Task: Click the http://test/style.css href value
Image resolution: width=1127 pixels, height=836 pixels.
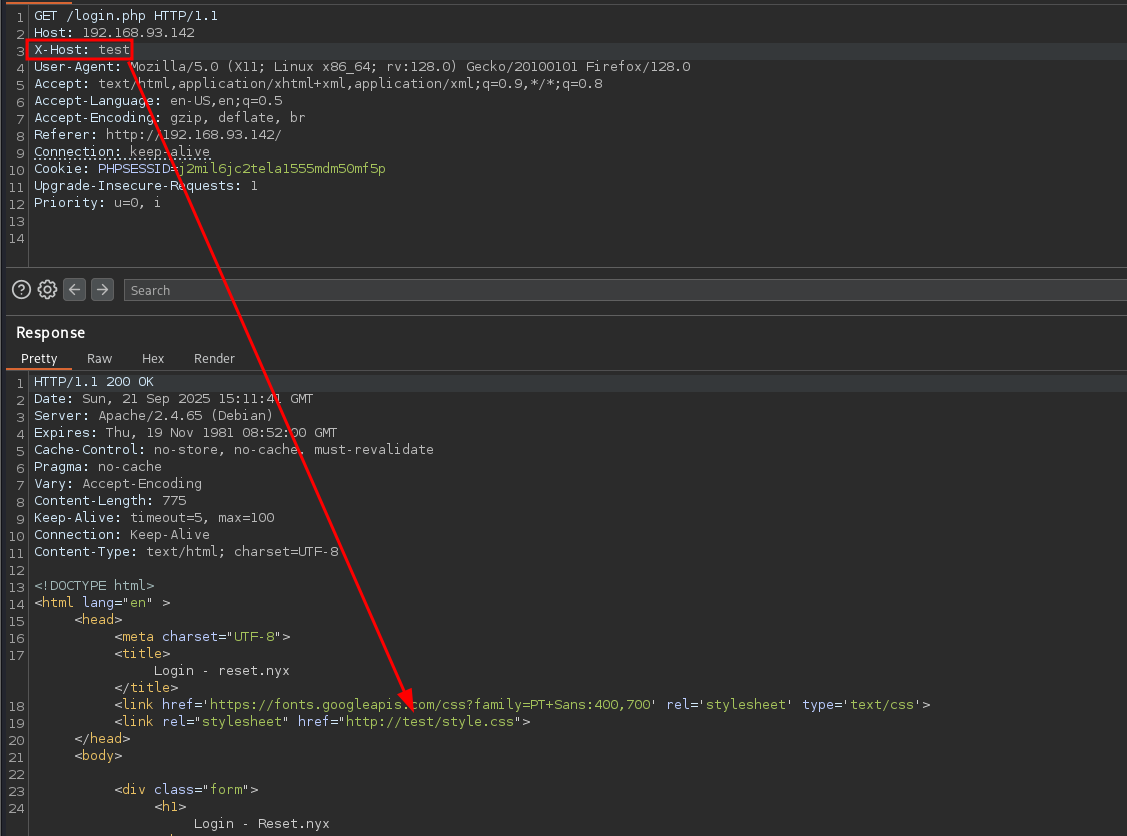Action: 432,721
